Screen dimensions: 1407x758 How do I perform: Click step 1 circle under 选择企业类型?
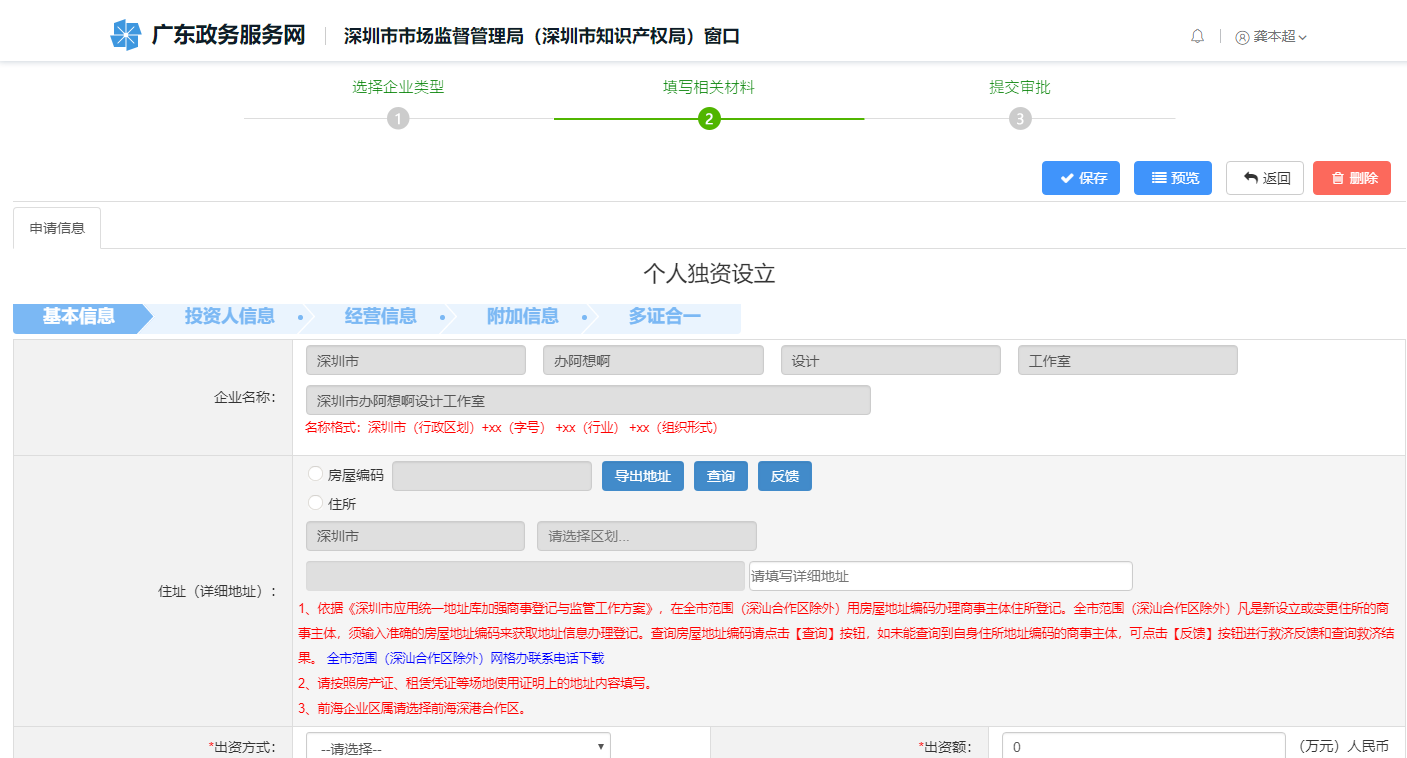click(x=399, y=118)
